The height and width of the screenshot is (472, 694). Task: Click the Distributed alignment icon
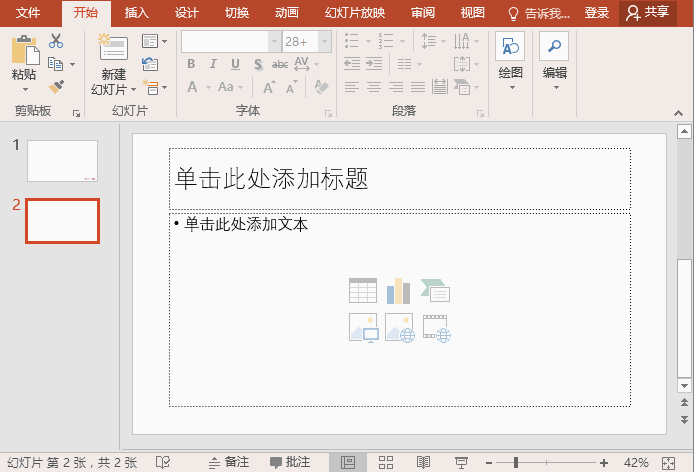[x=440, y=87]
